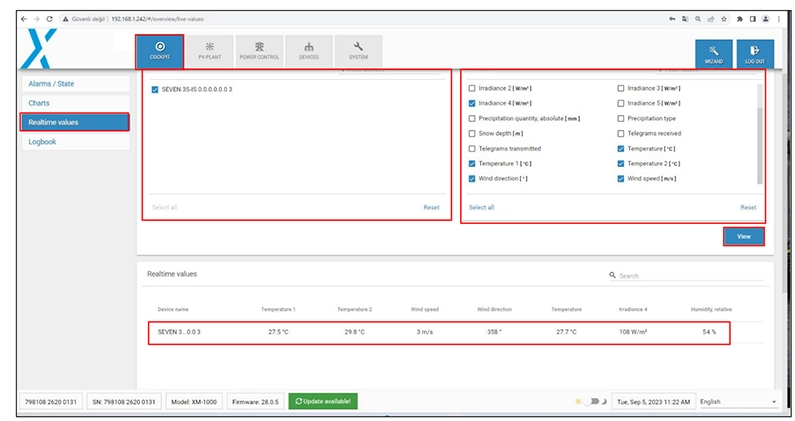
Task: Click the browser back arrow
Action: [x=24, y=19]
